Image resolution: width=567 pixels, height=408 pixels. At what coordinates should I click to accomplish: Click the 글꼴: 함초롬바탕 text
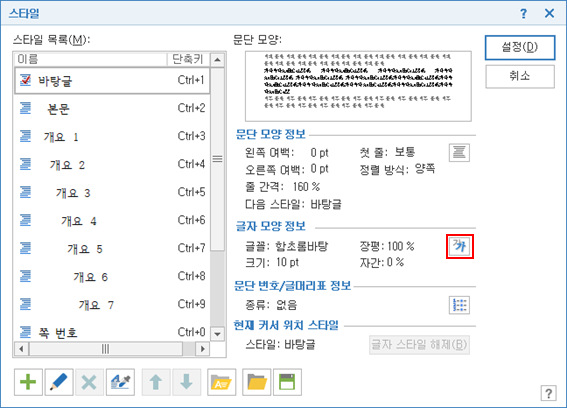tap(287, 246)
